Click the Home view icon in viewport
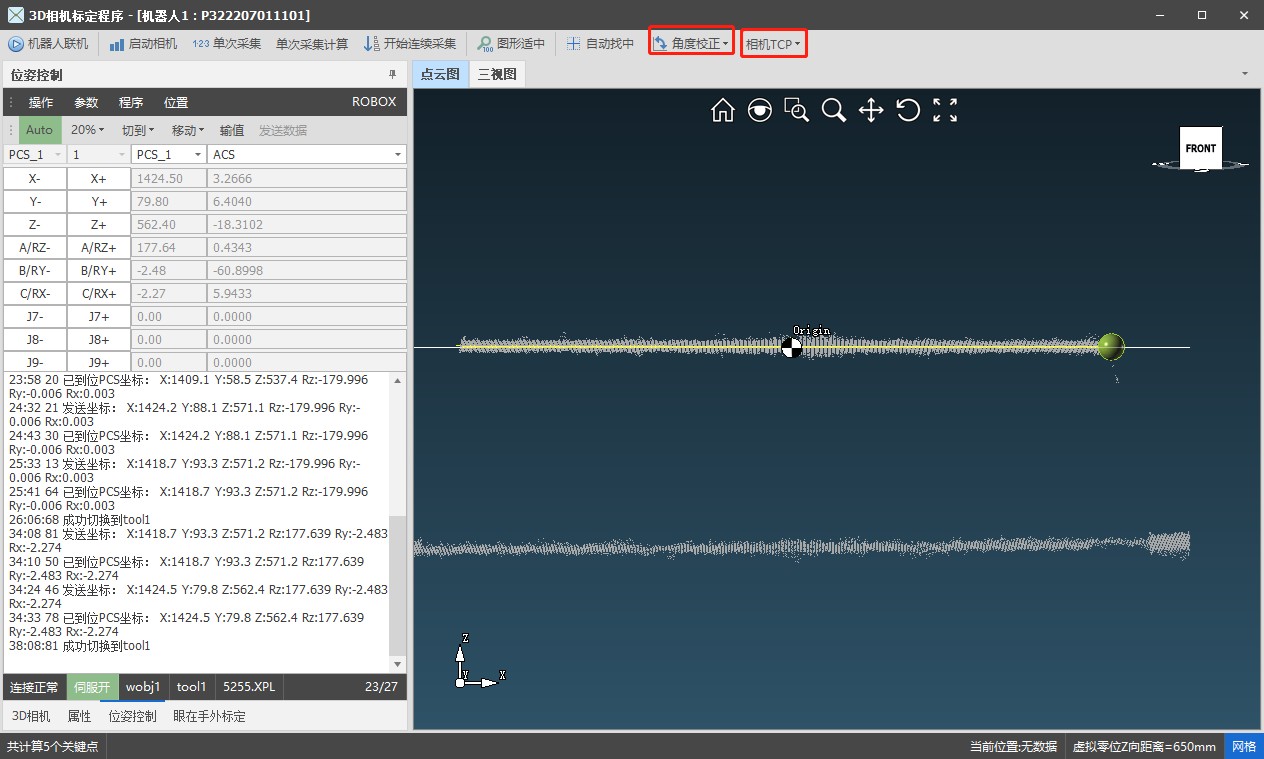1264x759 pixels. coord(722,110)
